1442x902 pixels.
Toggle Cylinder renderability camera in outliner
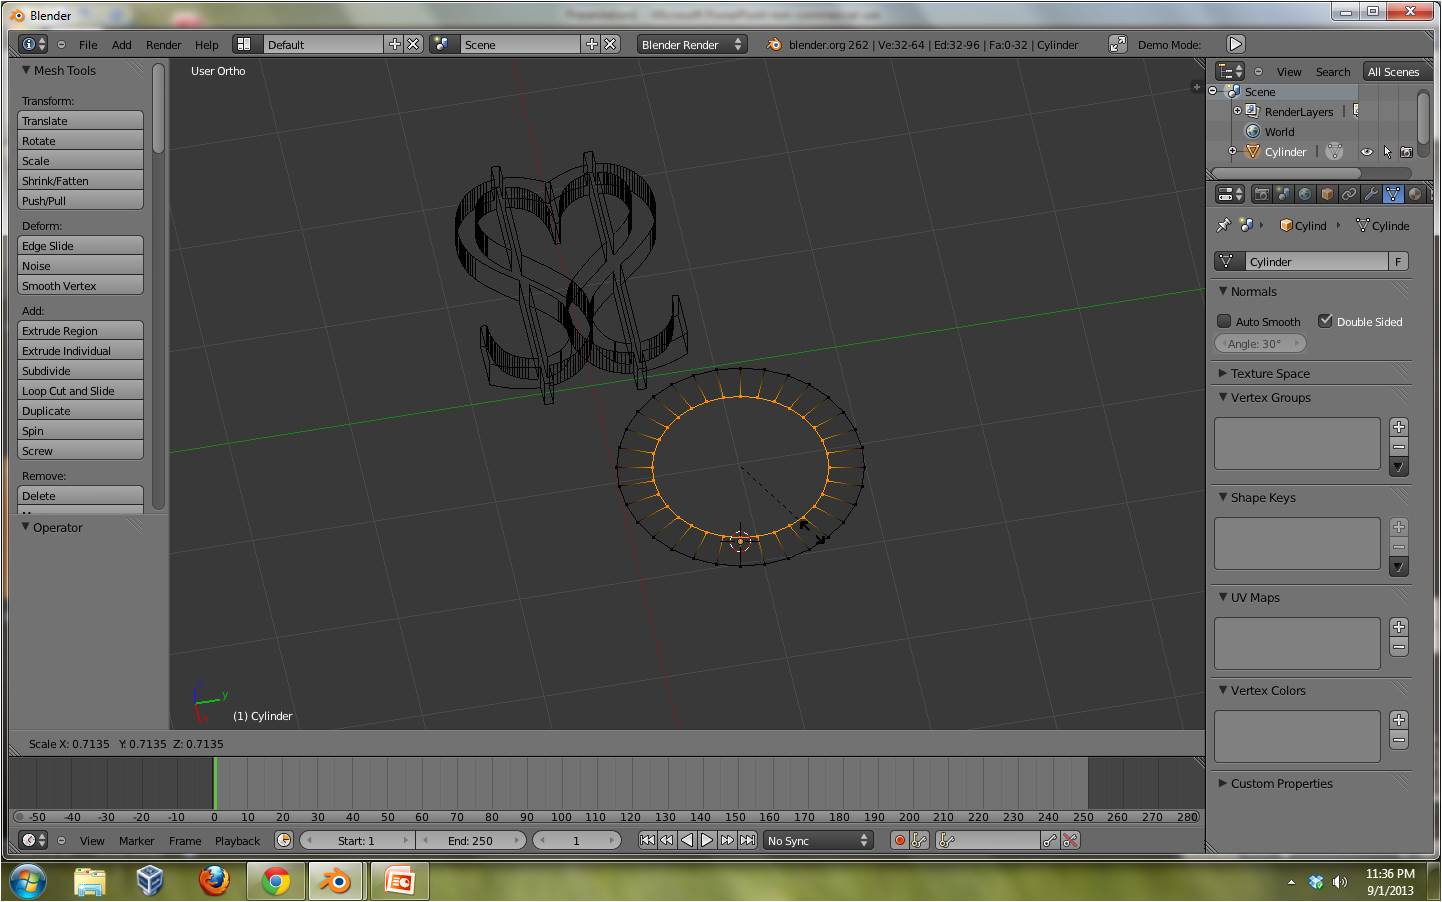1406,152
